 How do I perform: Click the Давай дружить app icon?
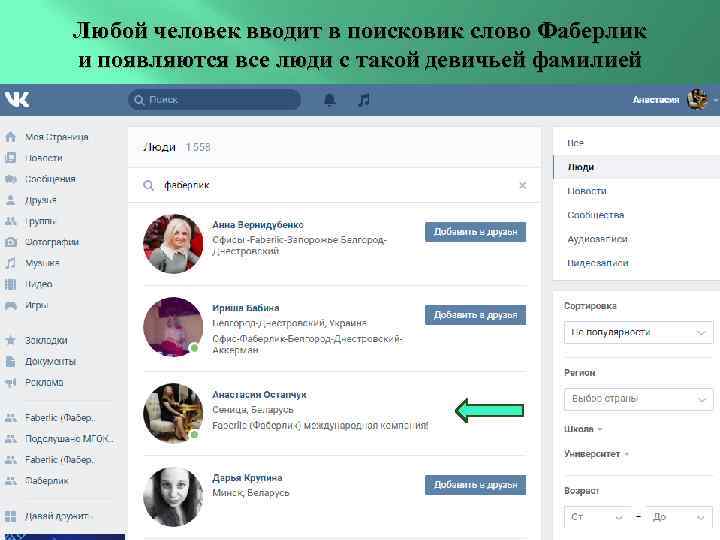[10, 516]
